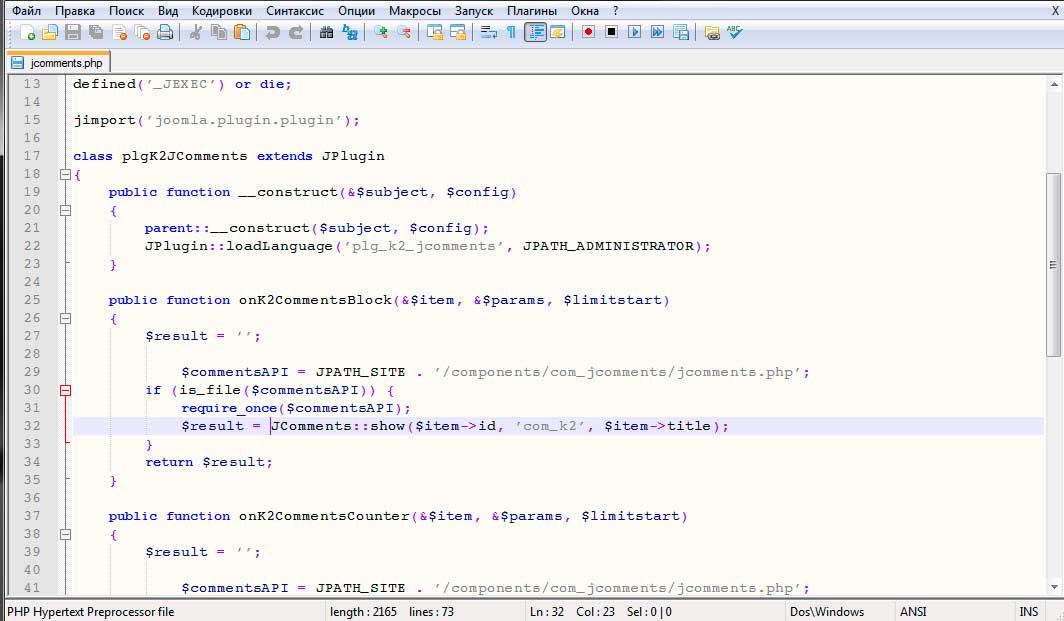This screenshot has width=1064, height=621.
Task: Toggle synchronized horizontal scrolling
Action: [458, 32]
